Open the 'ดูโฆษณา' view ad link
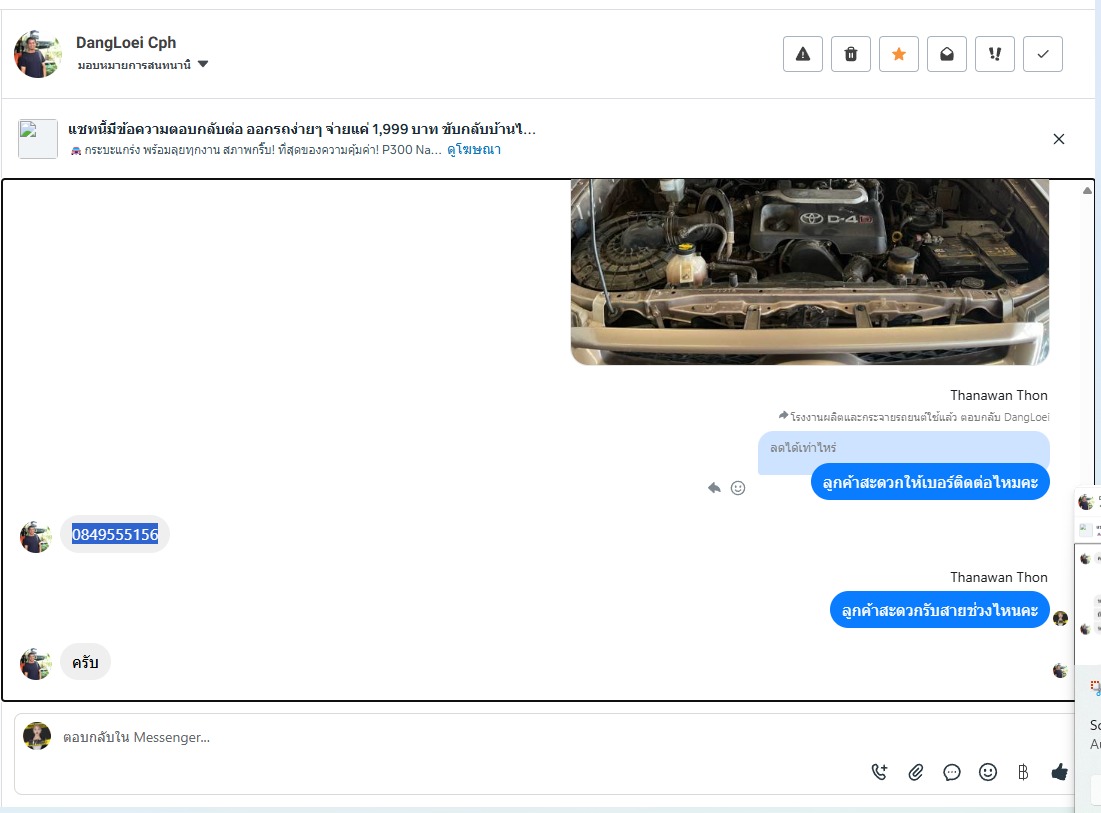Image resolution: width=1101 pixels, height=813 pixels. 474,150
